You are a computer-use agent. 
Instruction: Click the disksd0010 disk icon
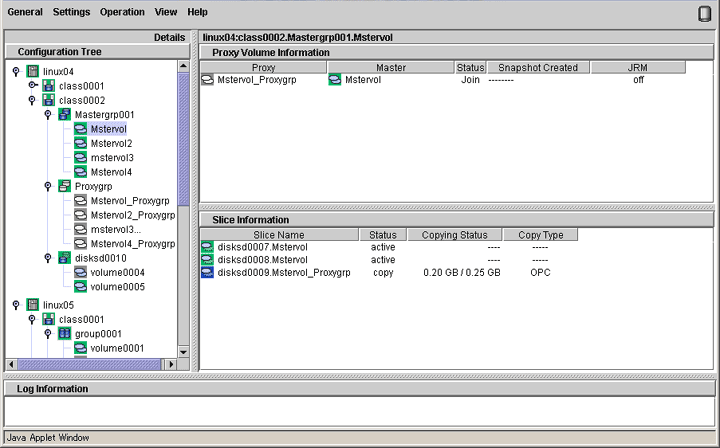click(x=65, y=258)
